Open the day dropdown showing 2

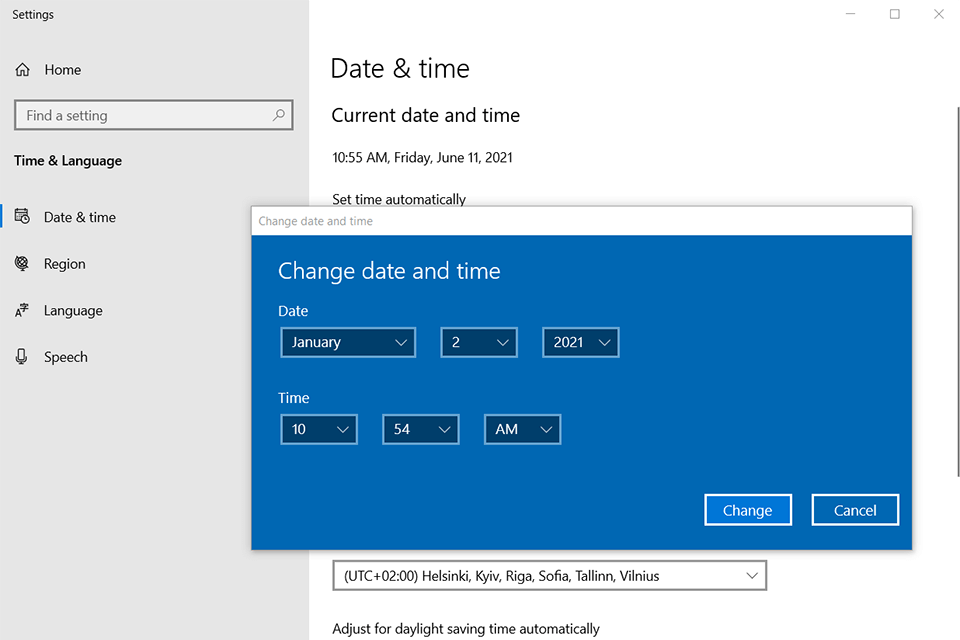point(479,342)
